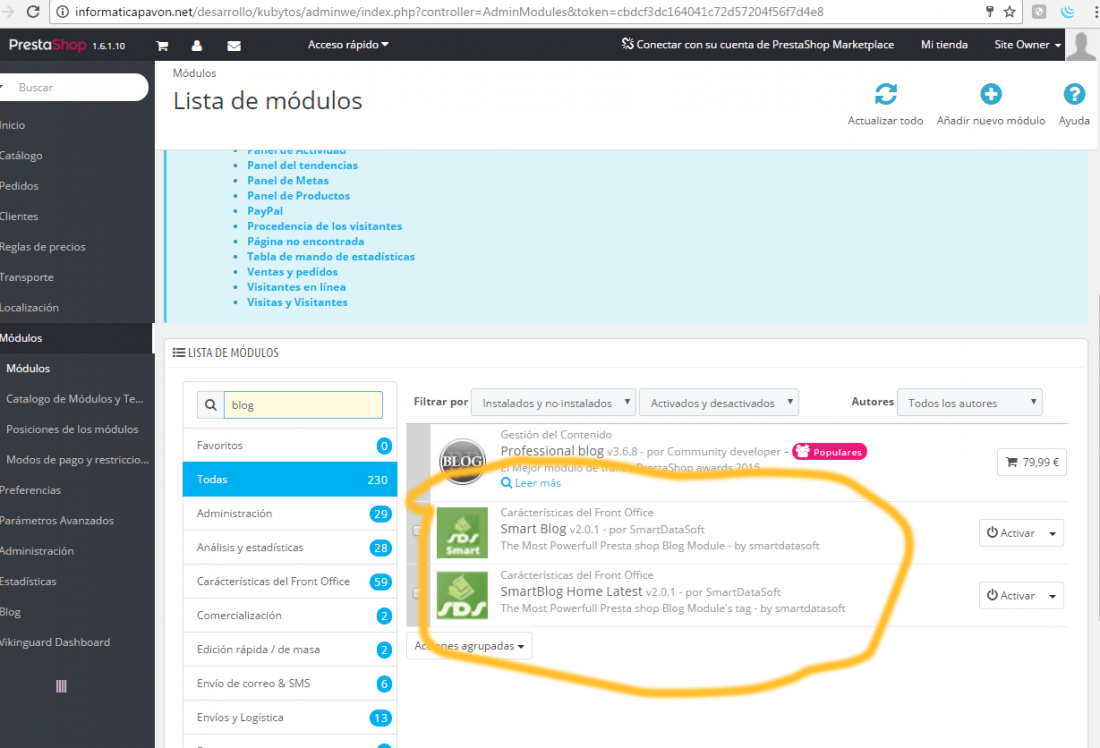Click the browser address bar URL
1100x748 pixels.
point(449,12)
